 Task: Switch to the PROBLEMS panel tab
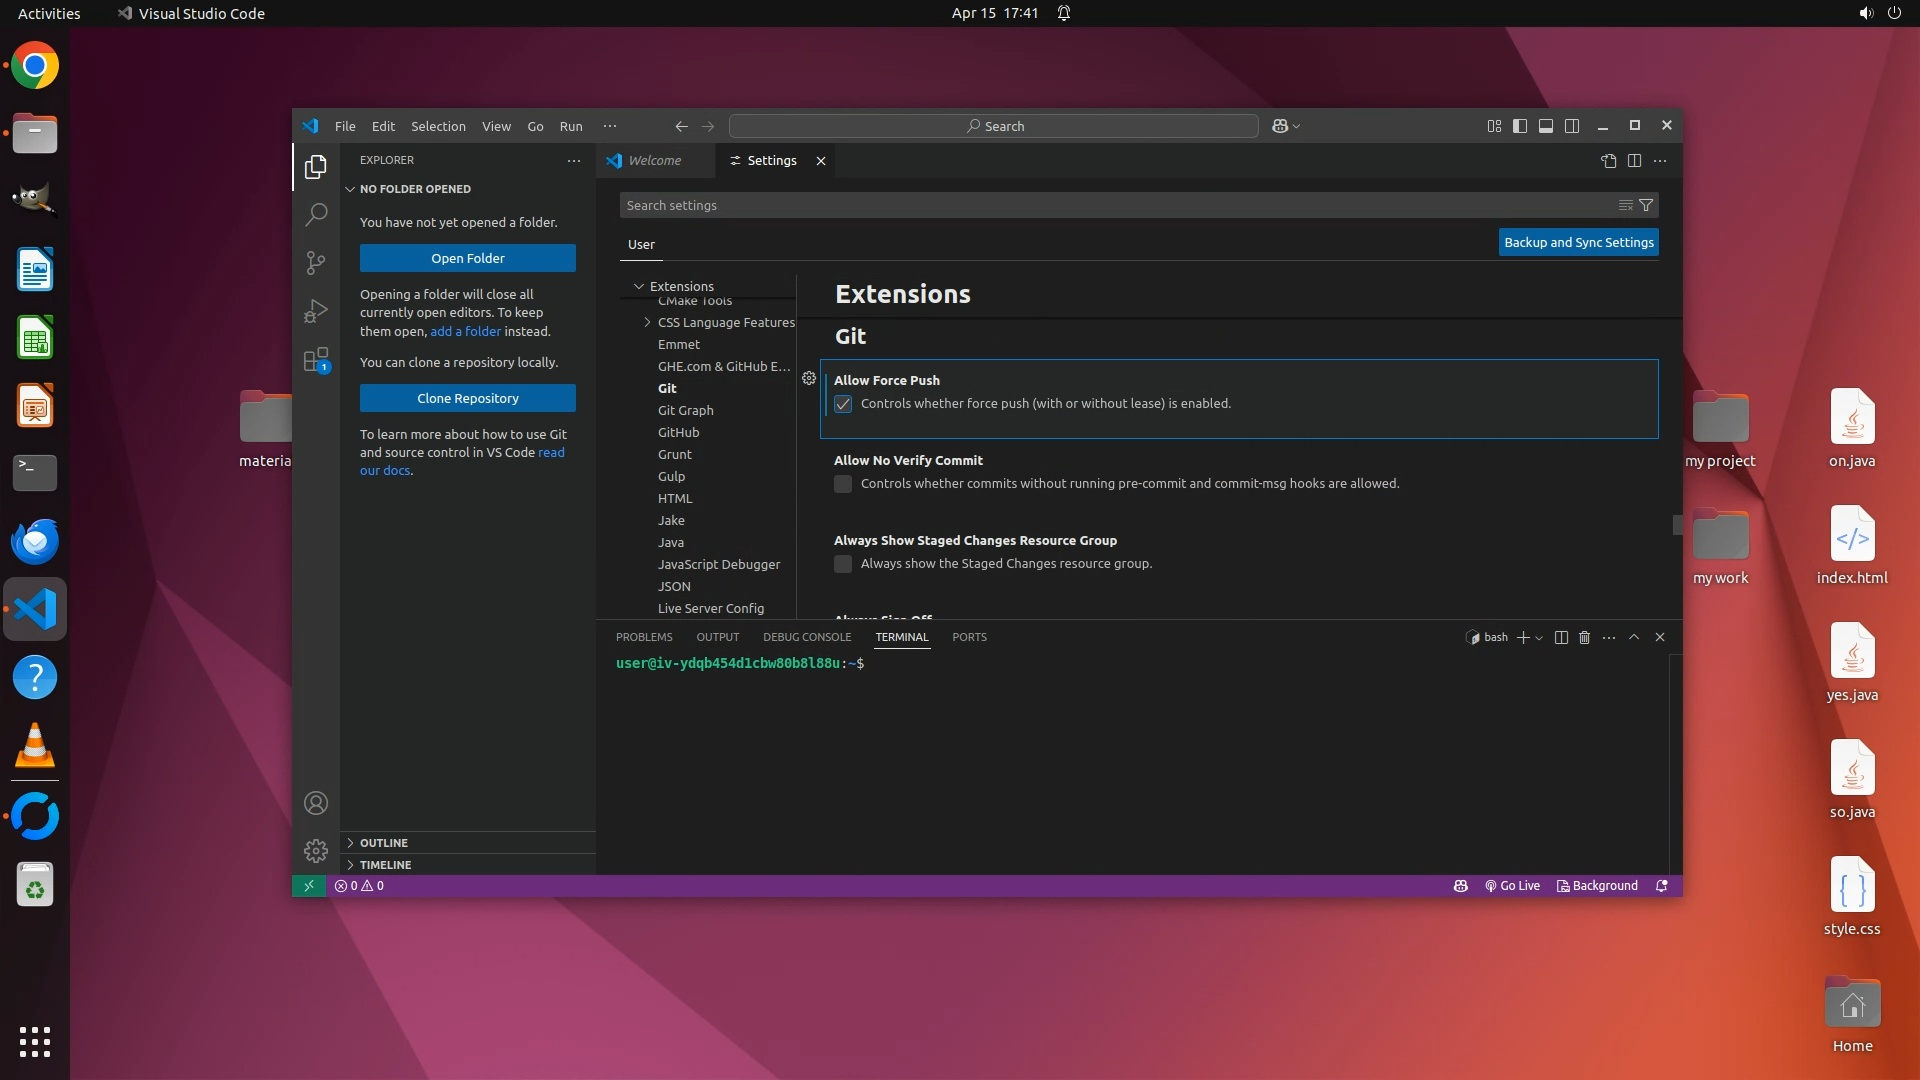tap(644, 637)
